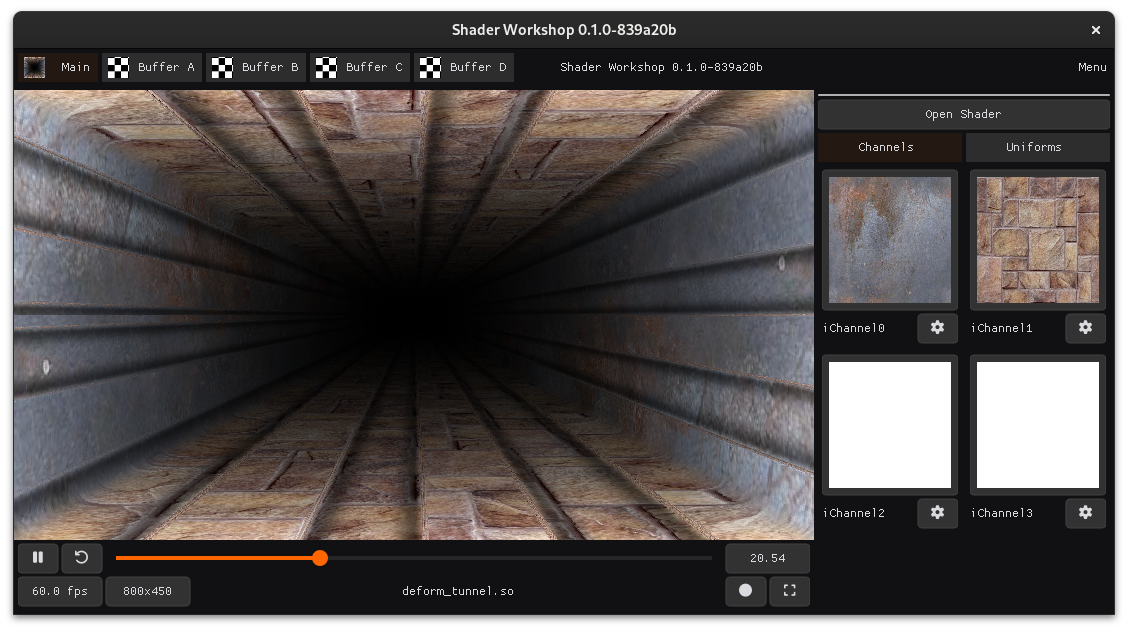Click the 20.54 time value field

click(768, 558)
